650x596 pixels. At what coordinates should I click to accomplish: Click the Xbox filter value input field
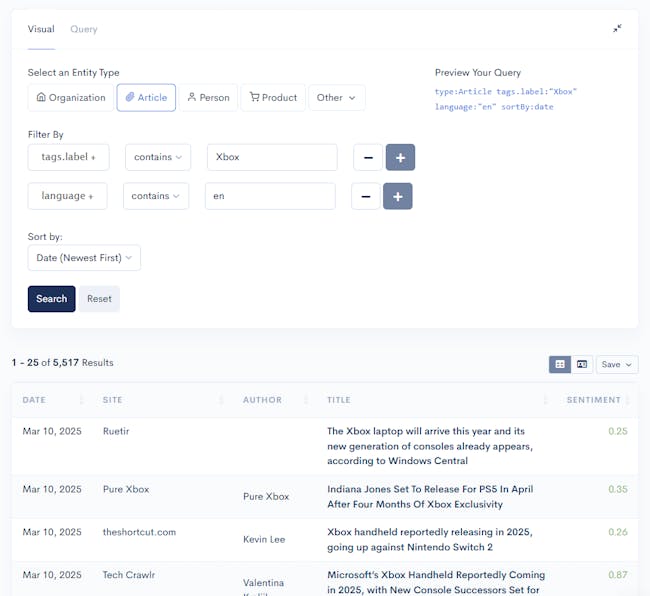coord(272,157)
